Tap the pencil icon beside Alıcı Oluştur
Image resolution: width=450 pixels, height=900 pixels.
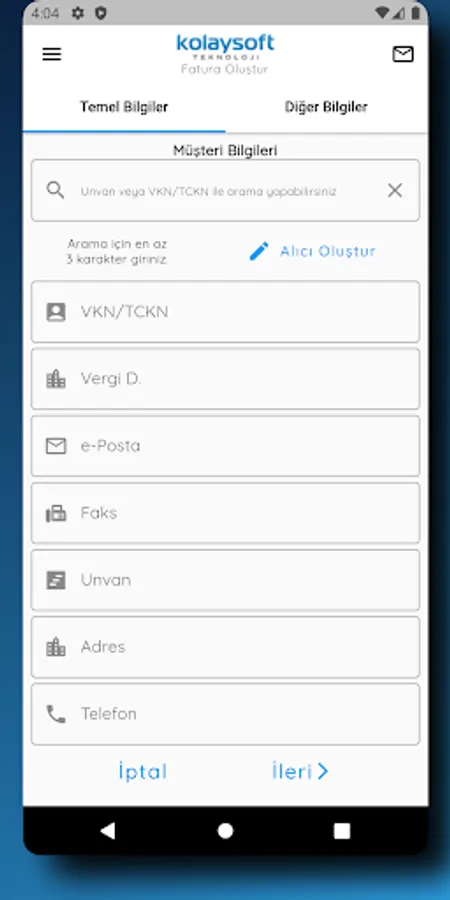coord(259,251)
